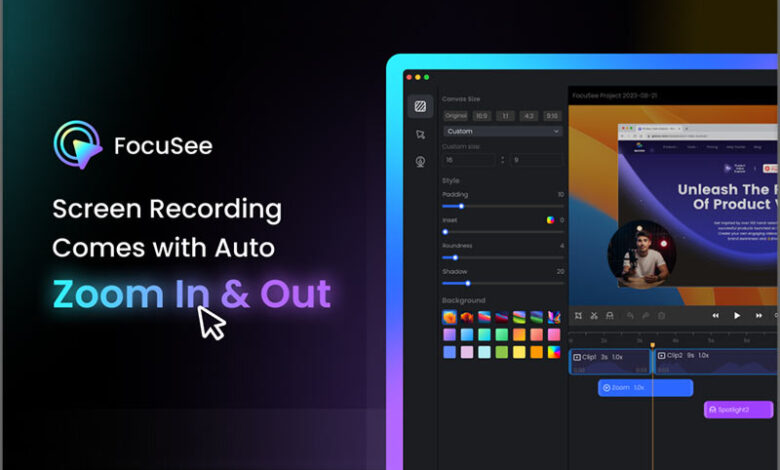The width and height of the screenshot is (780, 470).
Task: Select the 1:1 canvas size button
Action: pos(505,116)
